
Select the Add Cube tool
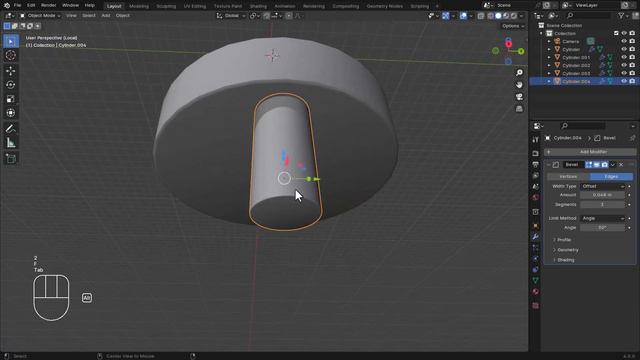11,159
